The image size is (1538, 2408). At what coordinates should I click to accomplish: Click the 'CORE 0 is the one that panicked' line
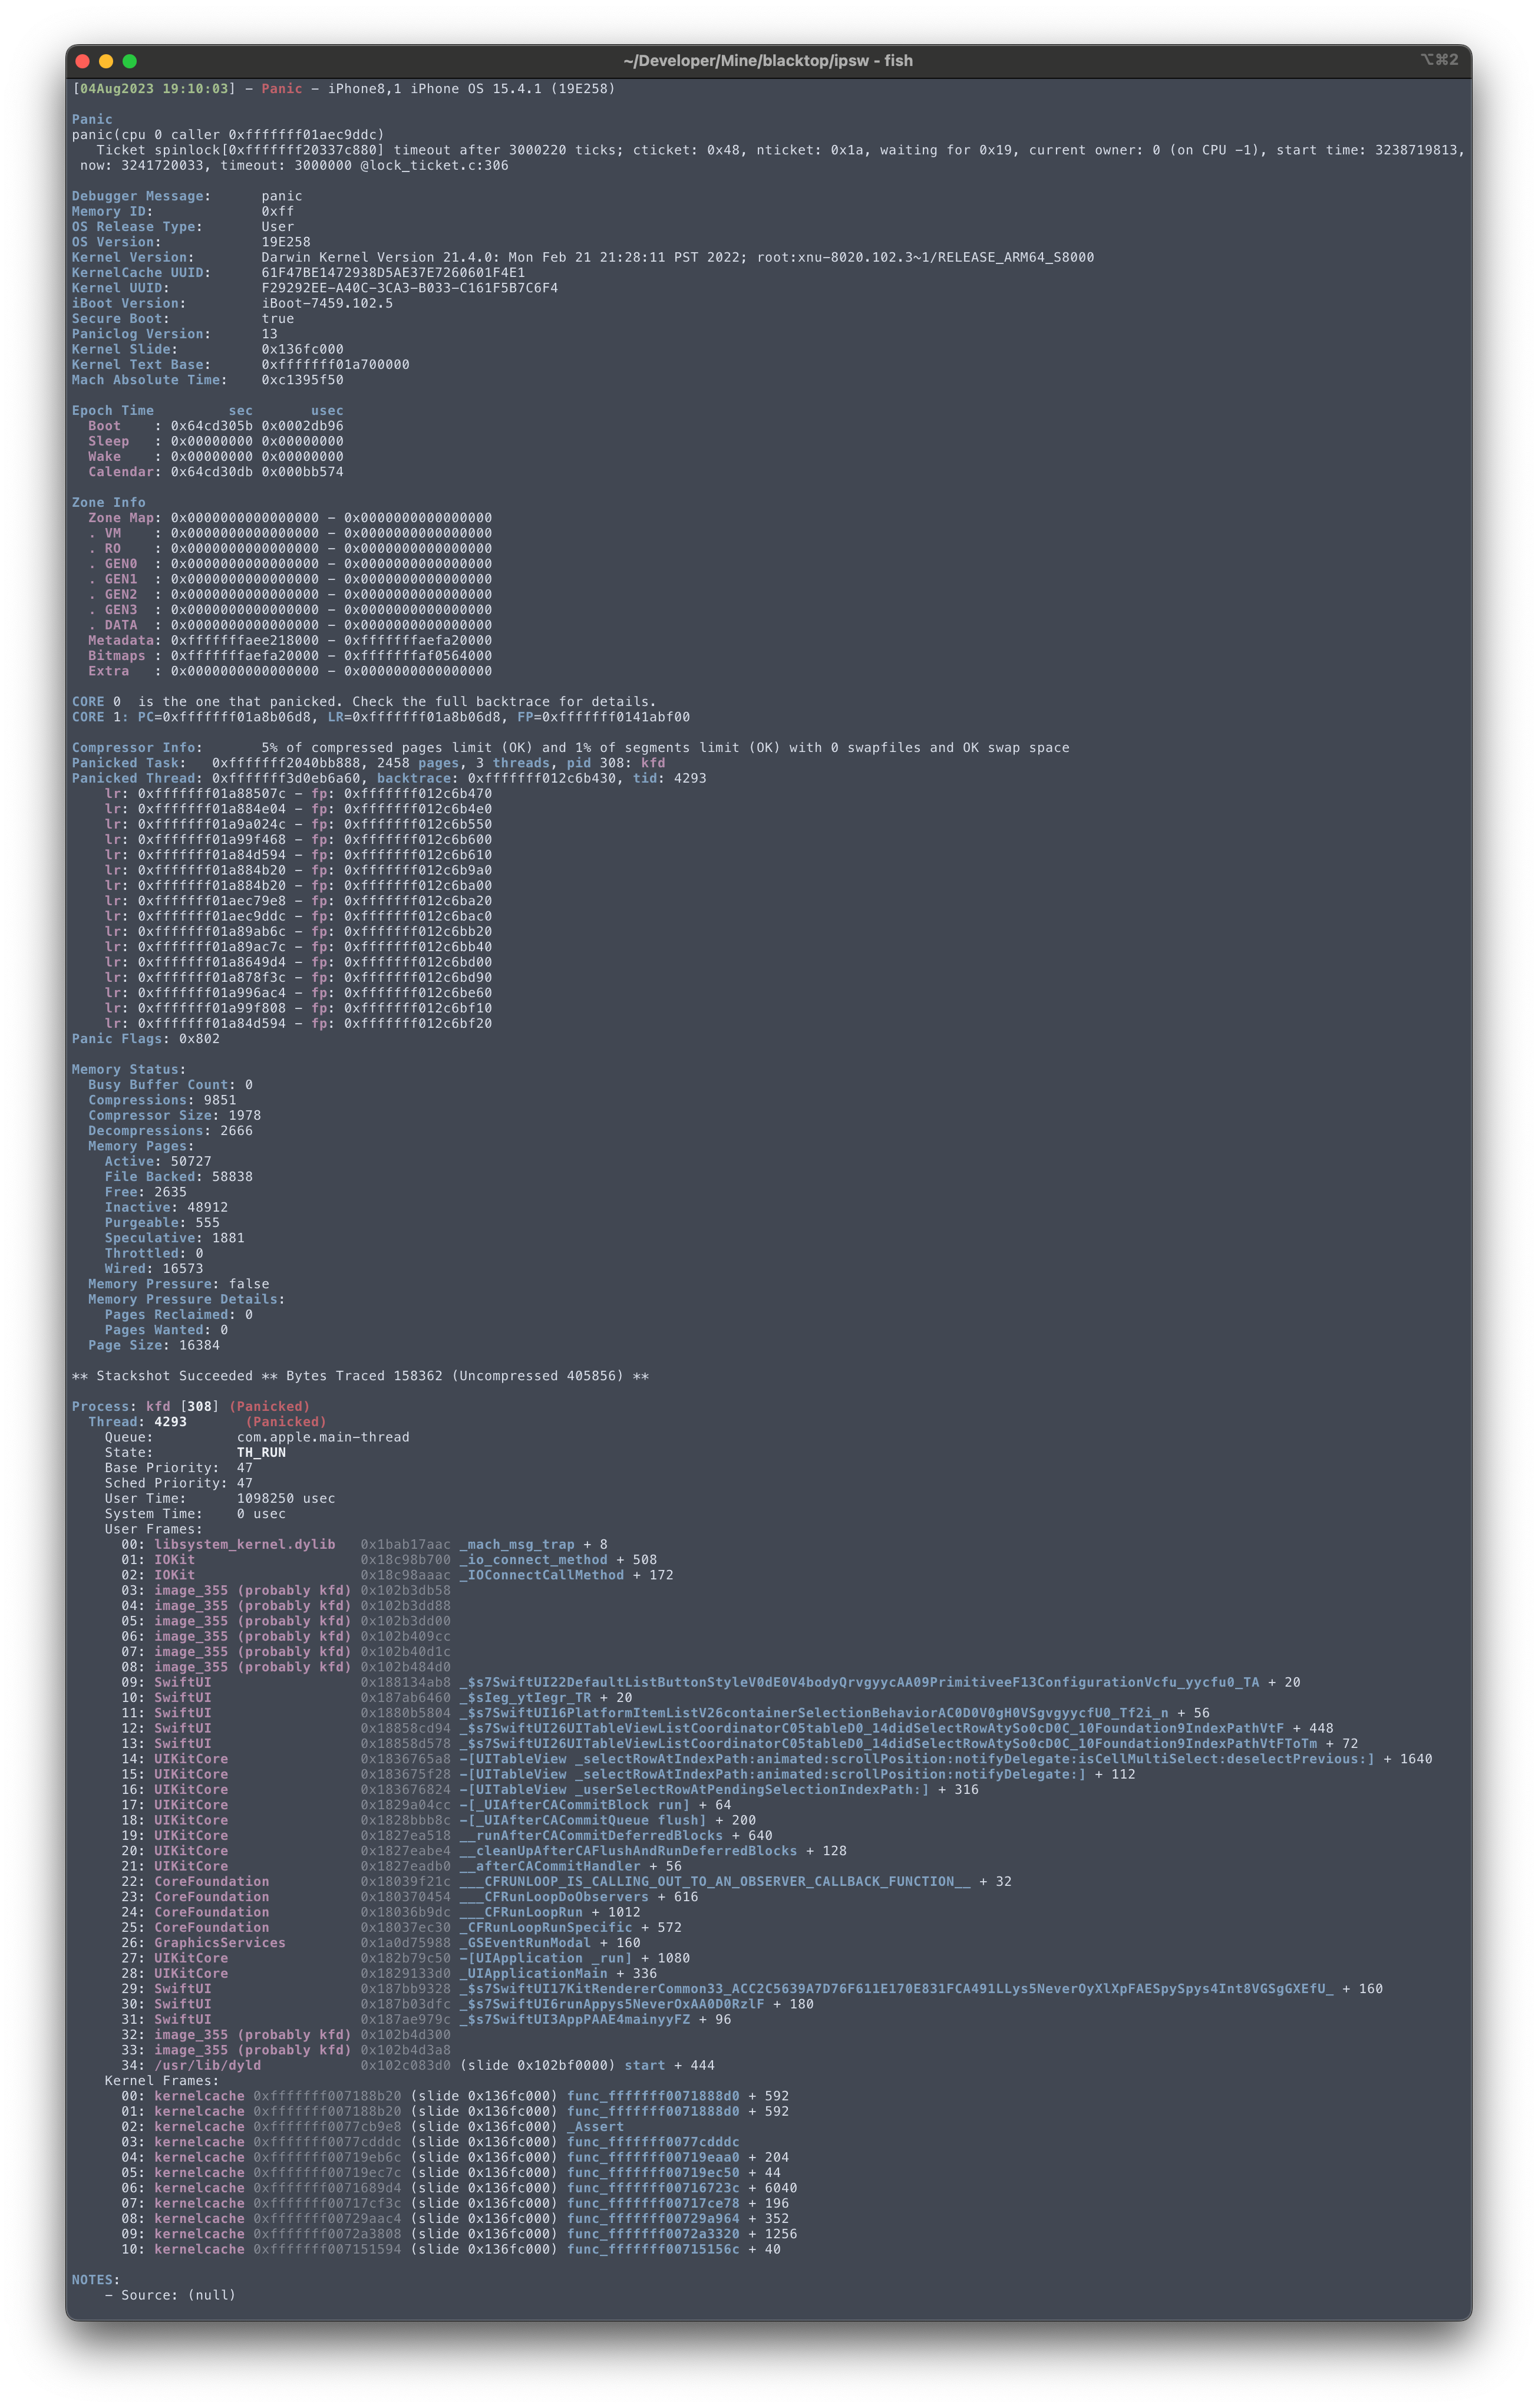[364, 702]
